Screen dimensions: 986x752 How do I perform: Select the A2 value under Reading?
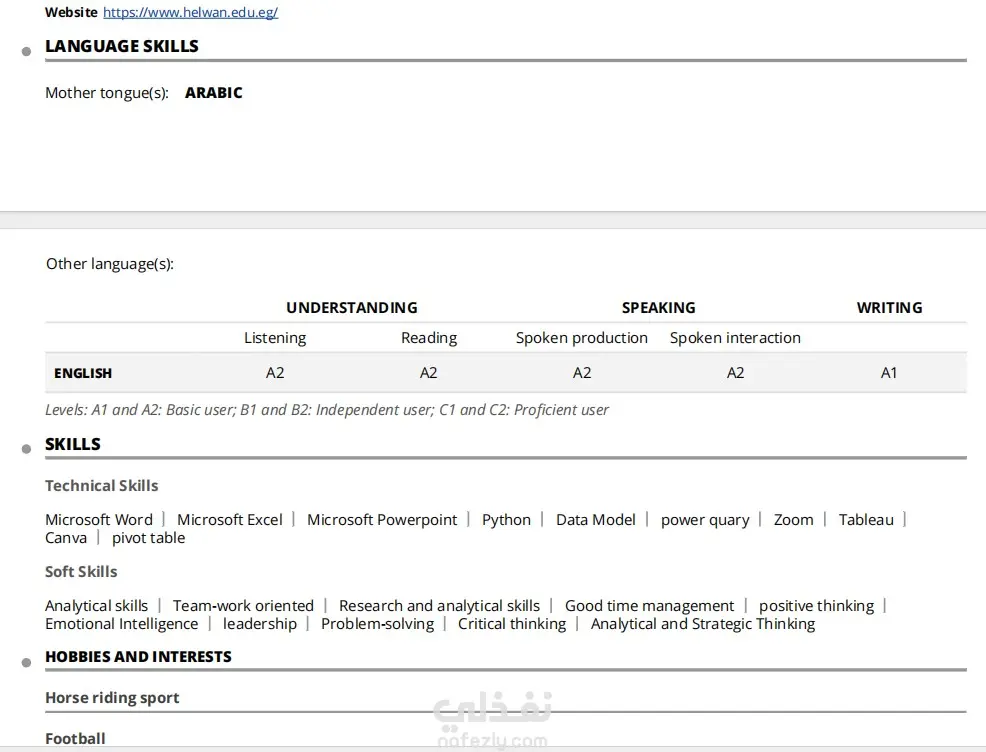tap(428, 373)
